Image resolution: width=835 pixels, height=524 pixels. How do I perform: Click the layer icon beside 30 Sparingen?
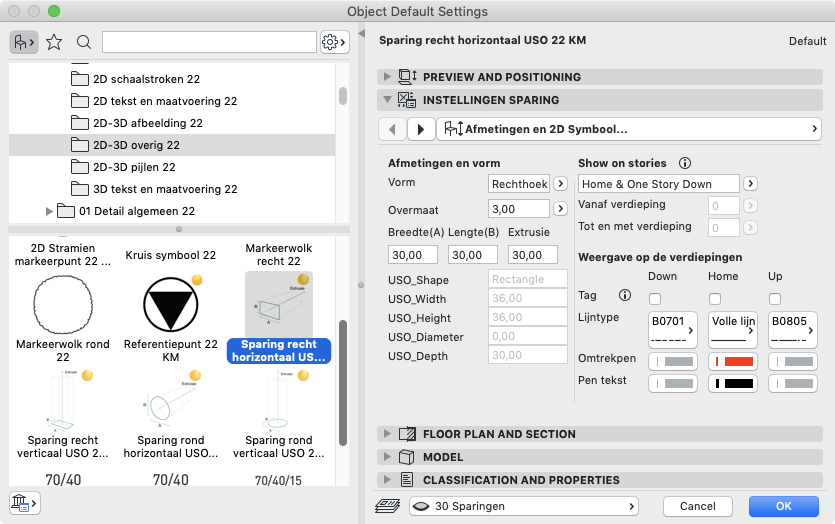click(388, 506)
